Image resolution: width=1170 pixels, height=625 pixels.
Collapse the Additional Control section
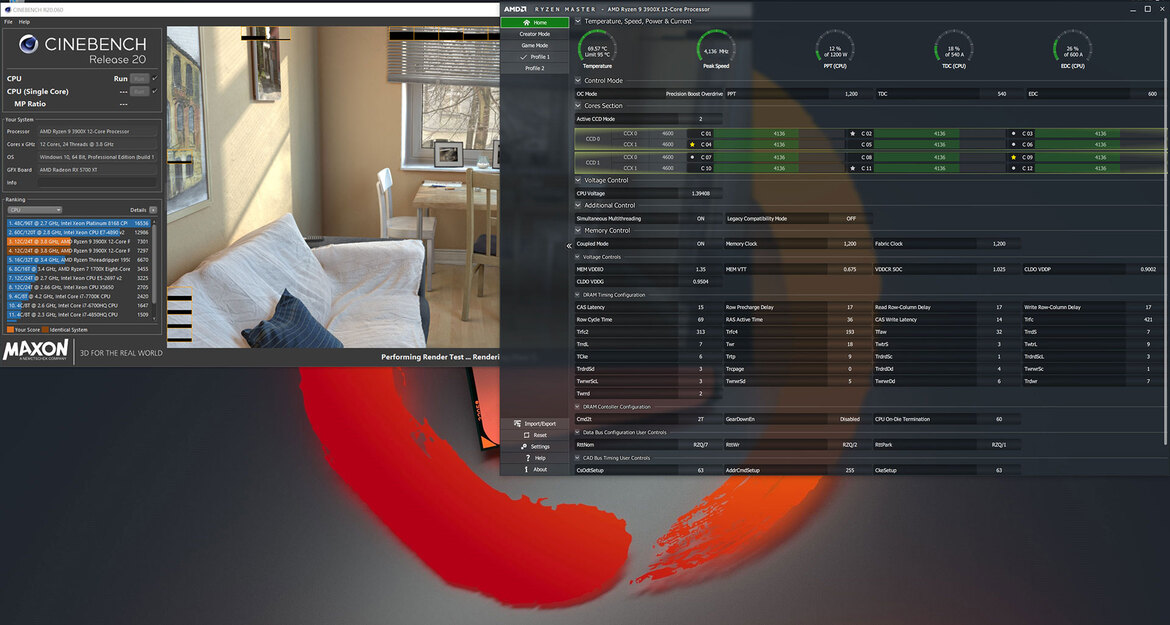[x=578, y=205]
